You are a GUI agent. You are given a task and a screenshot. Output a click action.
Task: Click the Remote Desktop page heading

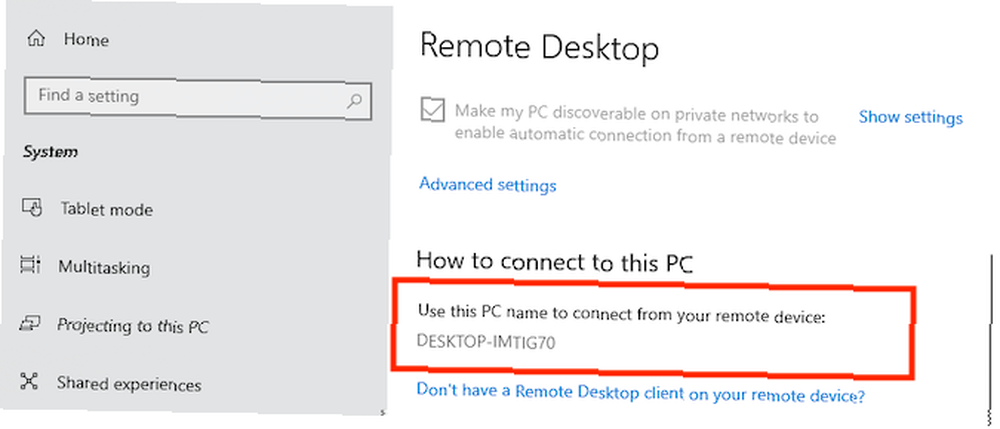[x=540, y=47]
